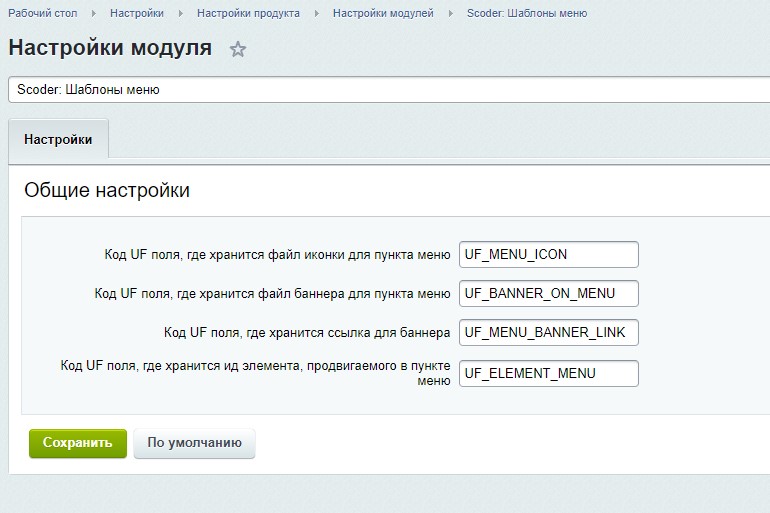Reset settings with По умолчанию button
Screen dimensions: 770x513
pos(194,443)
